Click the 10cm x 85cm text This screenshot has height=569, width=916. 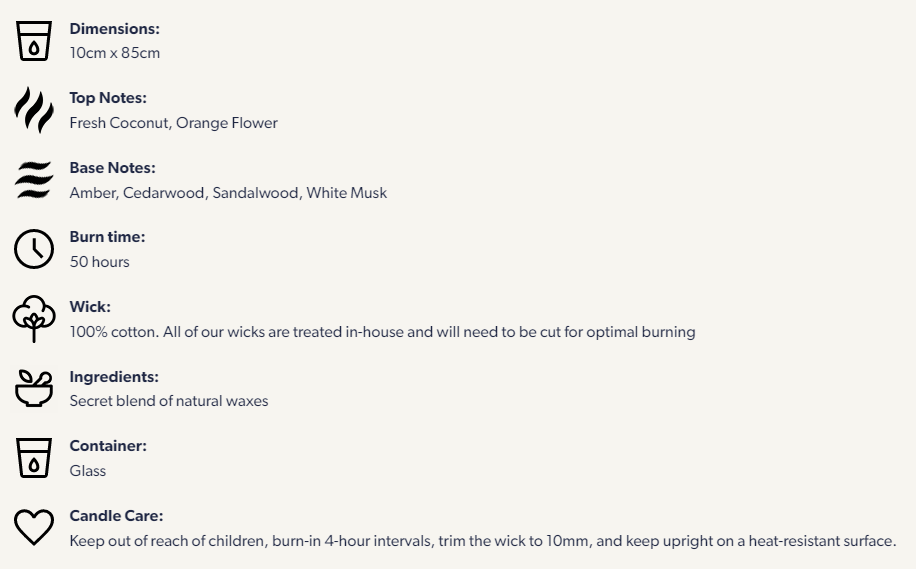[x=114, y=53]
